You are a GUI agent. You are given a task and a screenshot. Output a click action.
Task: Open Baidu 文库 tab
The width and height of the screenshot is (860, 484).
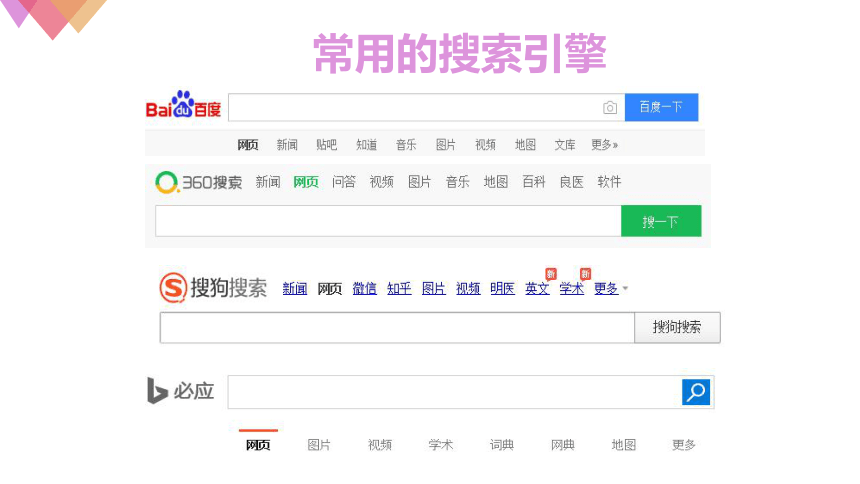tap(564, 145)
